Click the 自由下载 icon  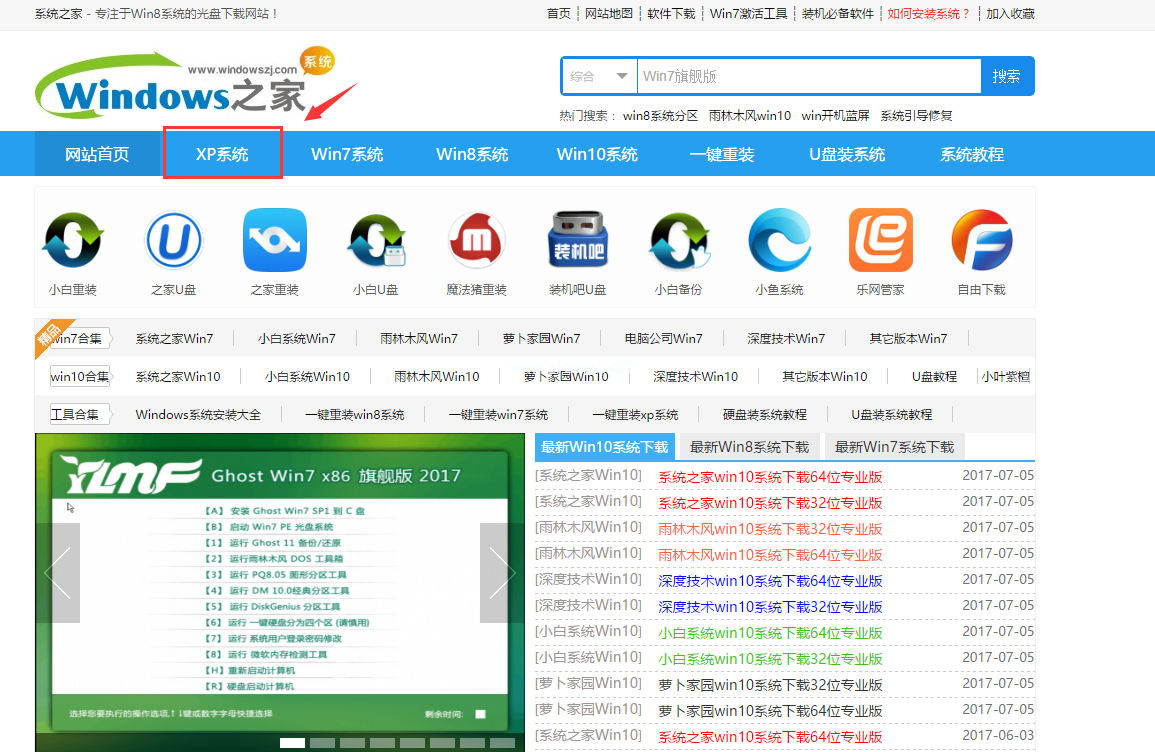click(982, 241)
